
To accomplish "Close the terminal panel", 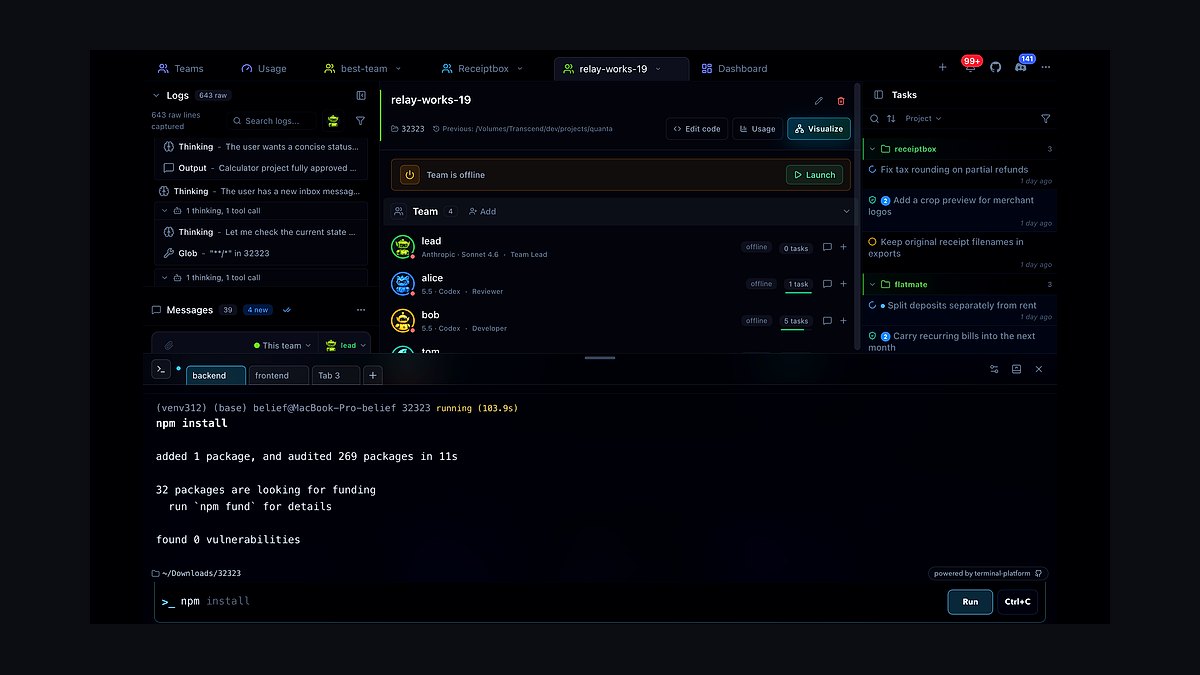I will 1039,369.
